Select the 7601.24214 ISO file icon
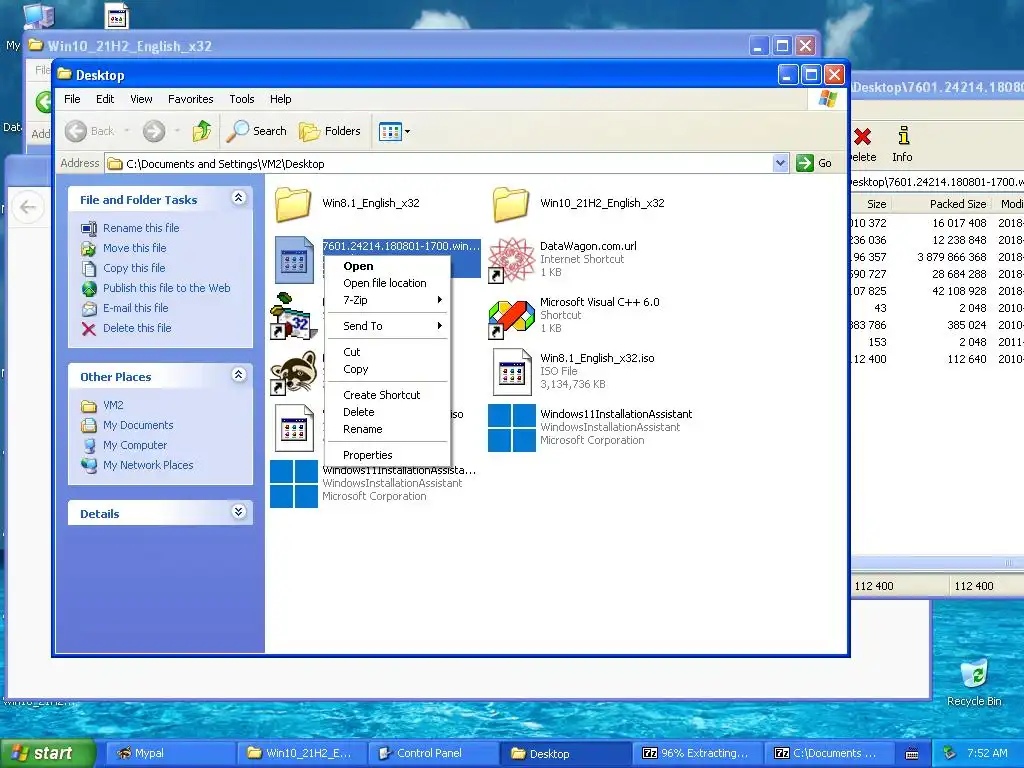 pyautogui.click(x=294, y=260)
